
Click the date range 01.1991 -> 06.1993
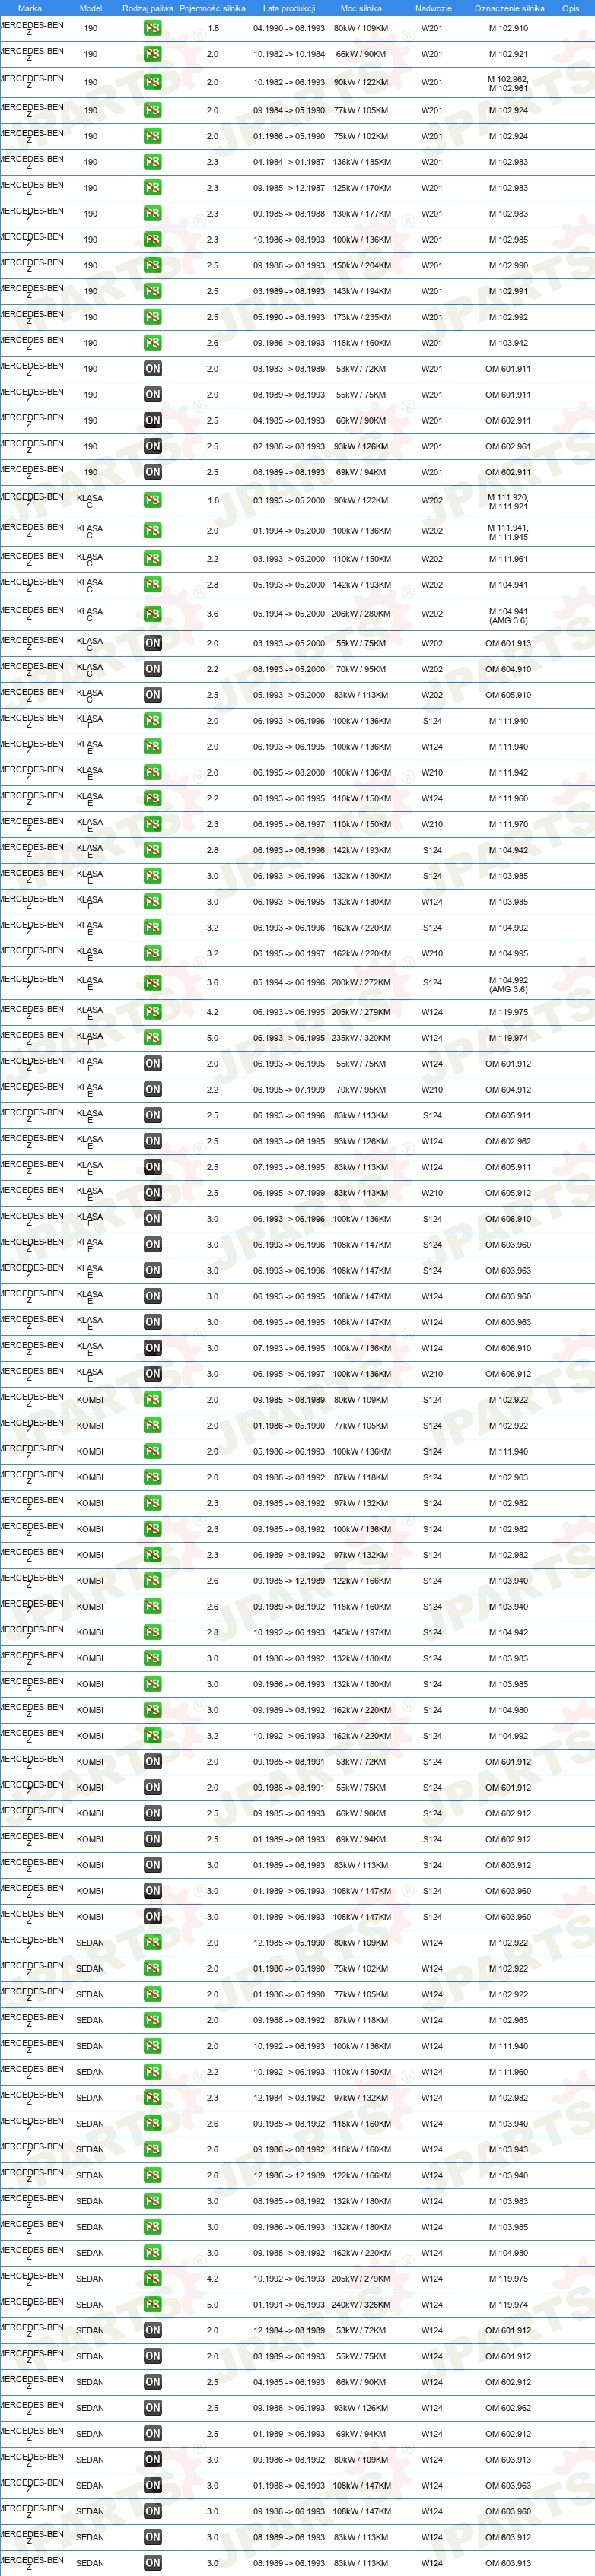289,2304
